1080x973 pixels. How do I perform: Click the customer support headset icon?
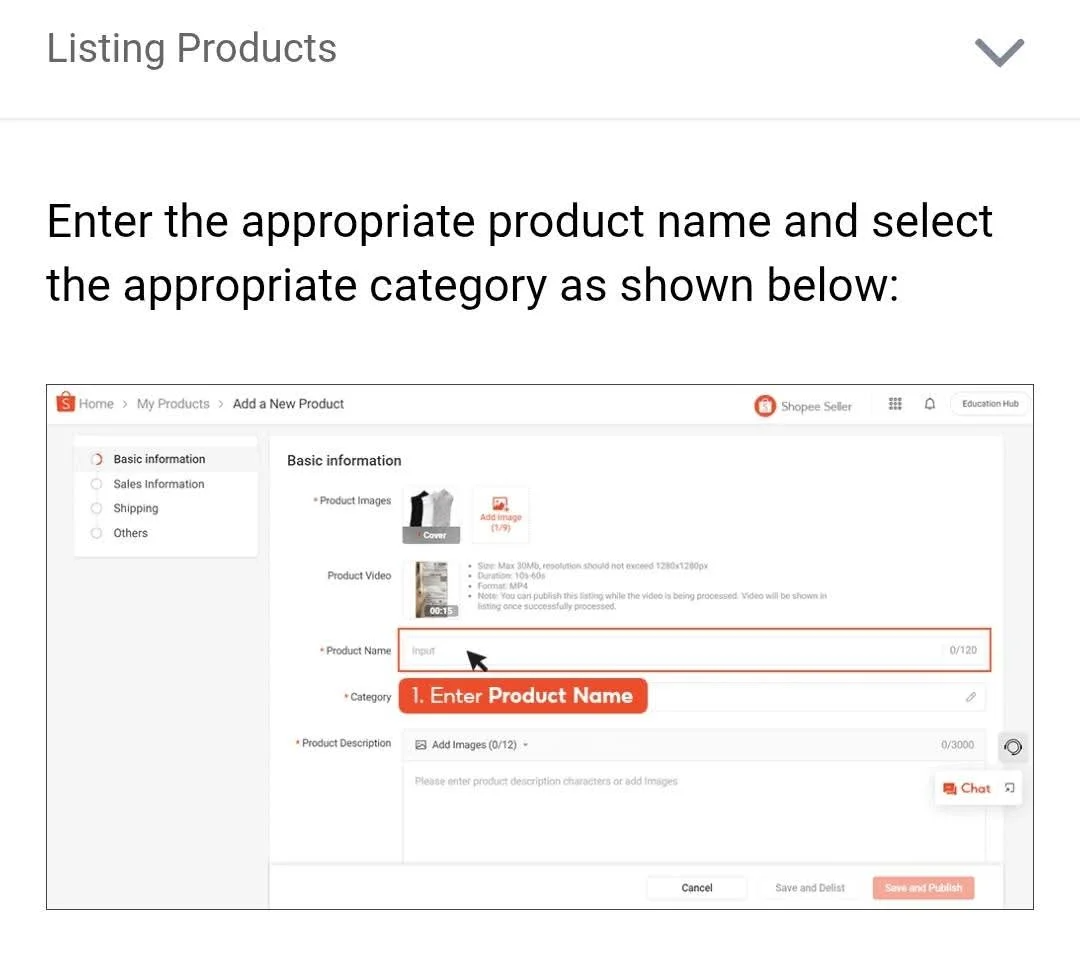coord(1012,747)
